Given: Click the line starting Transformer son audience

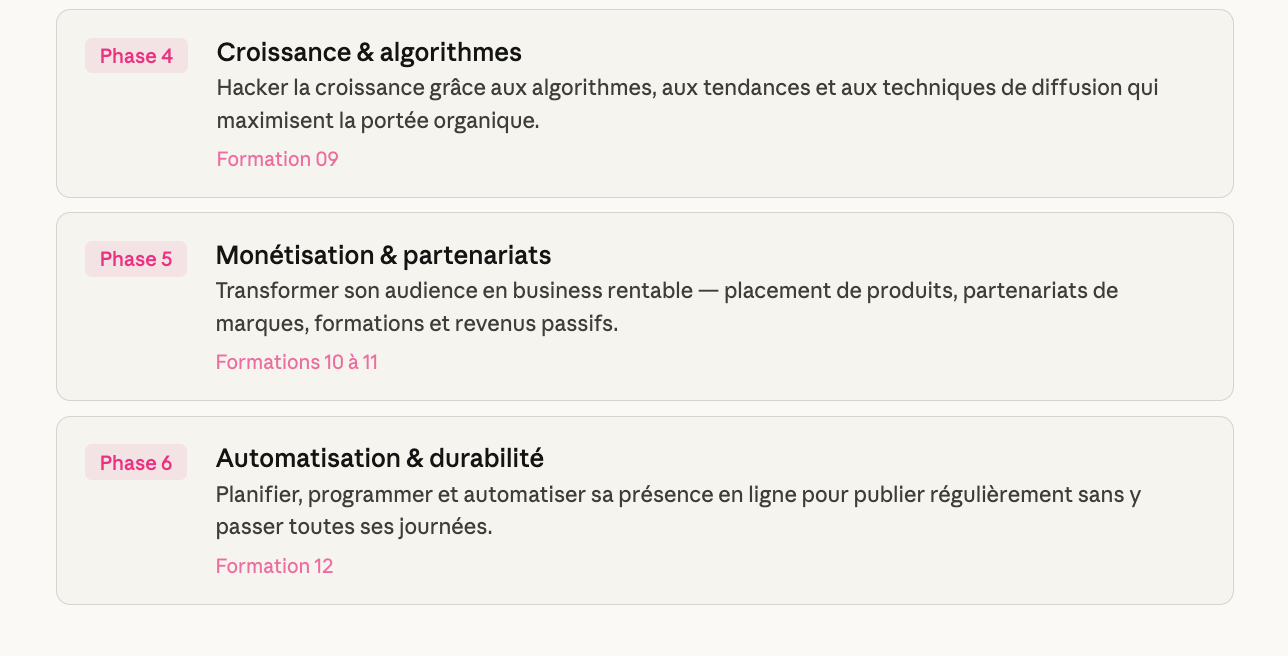Looking at the screenshot, I should point(666,291).
